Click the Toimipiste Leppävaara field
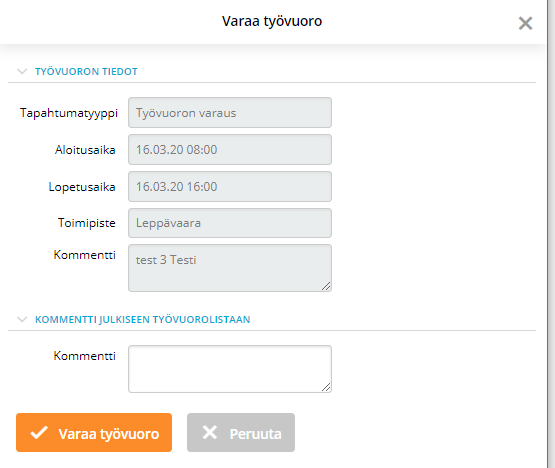This screenshot has width=555, height=468. [230, 223]
